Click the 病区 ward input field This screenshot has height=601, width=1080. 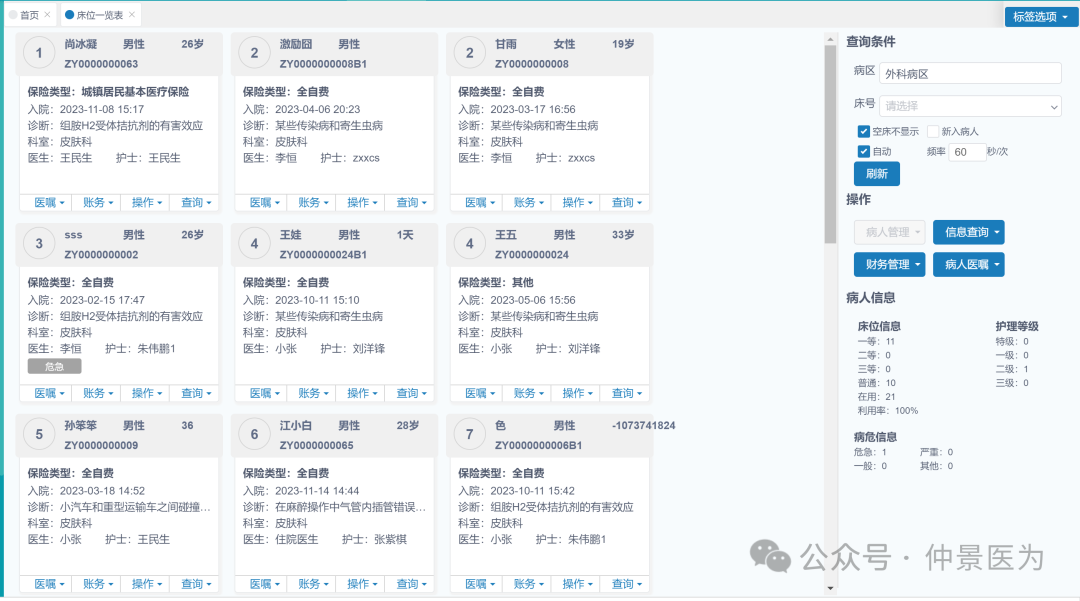click(x=967, y=72)
